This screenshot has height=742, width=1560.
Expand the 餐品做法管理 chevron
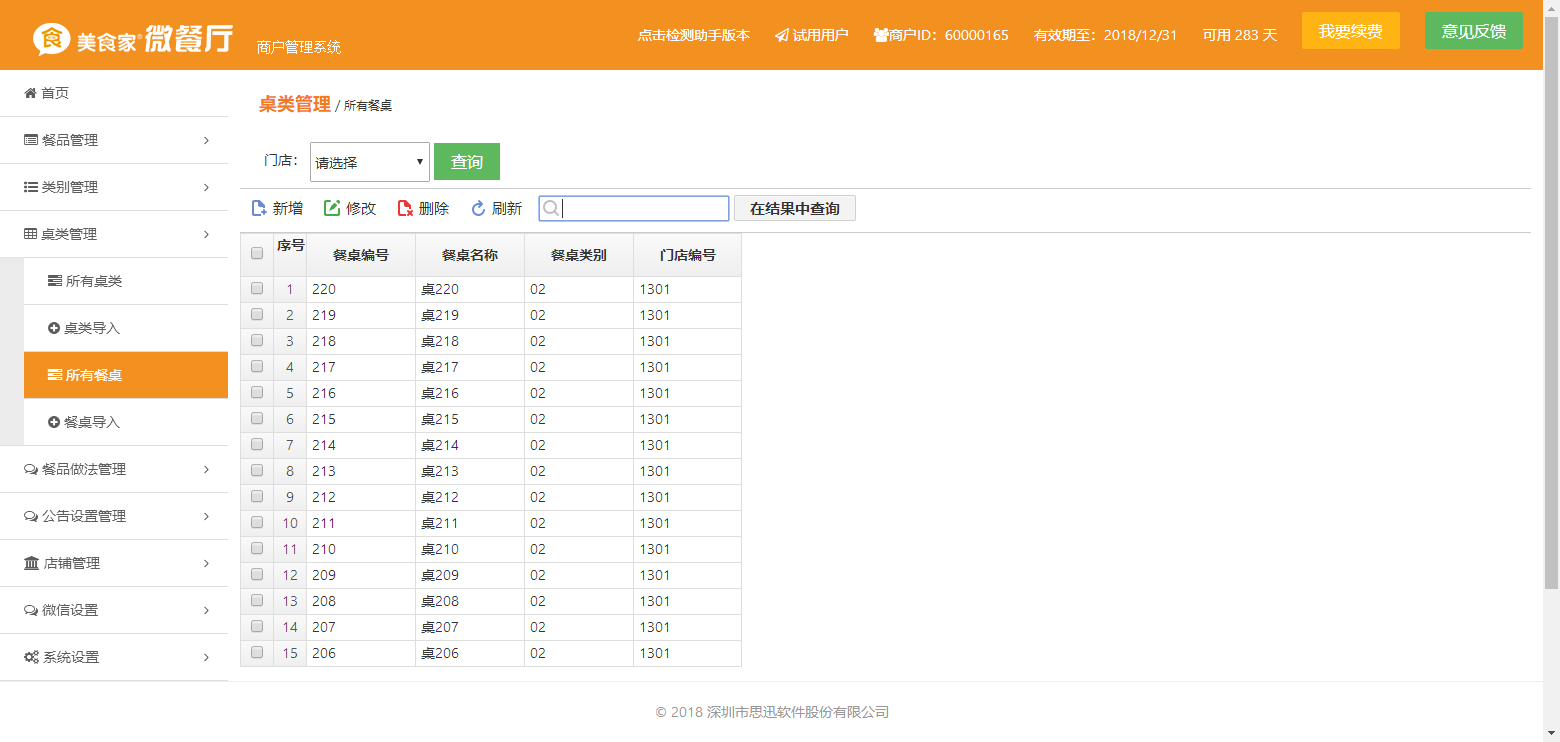point(206,469)
